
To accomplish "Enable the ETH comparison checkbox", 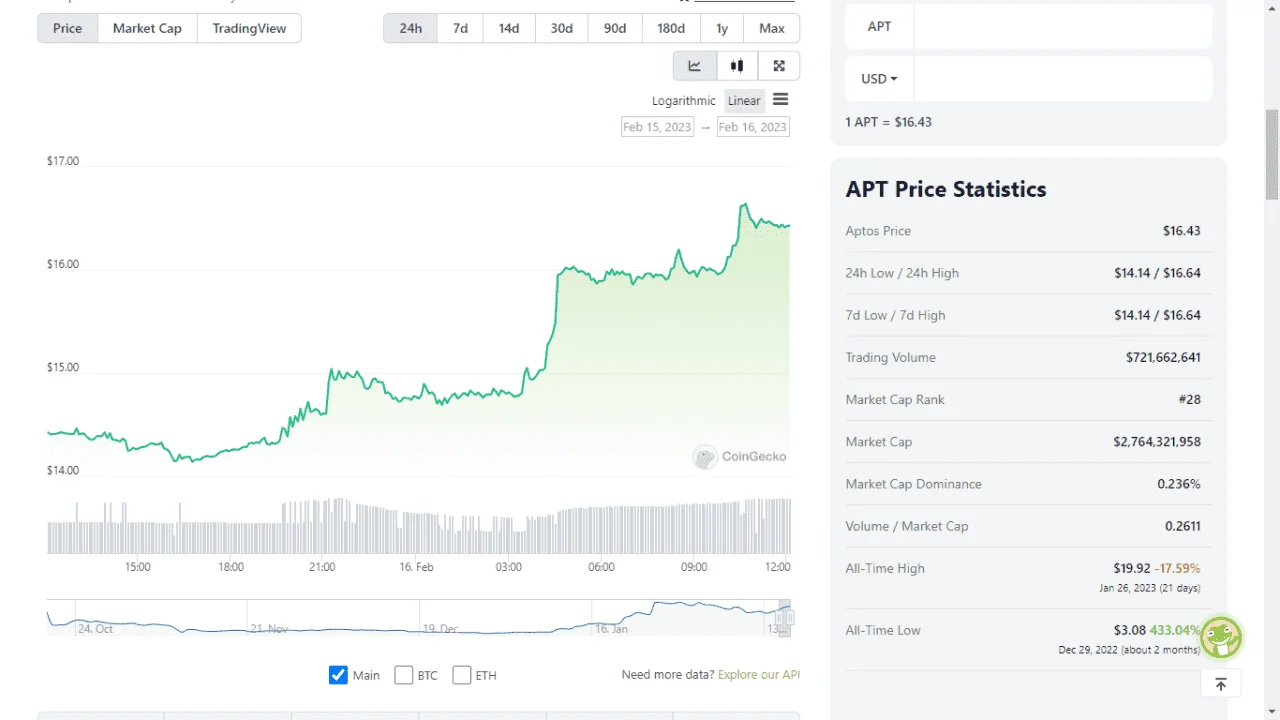I will (x=462, y=675).
